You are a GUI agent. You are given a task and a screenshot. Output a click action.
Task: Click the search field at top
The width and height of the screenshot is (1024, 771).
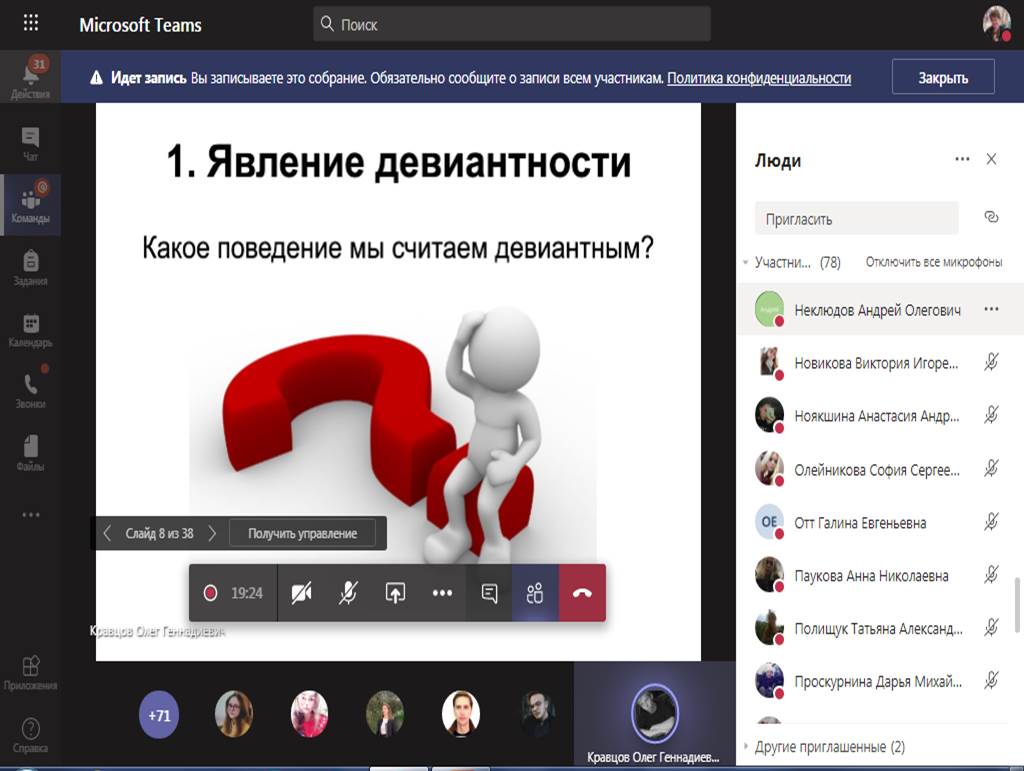(512, 24)
